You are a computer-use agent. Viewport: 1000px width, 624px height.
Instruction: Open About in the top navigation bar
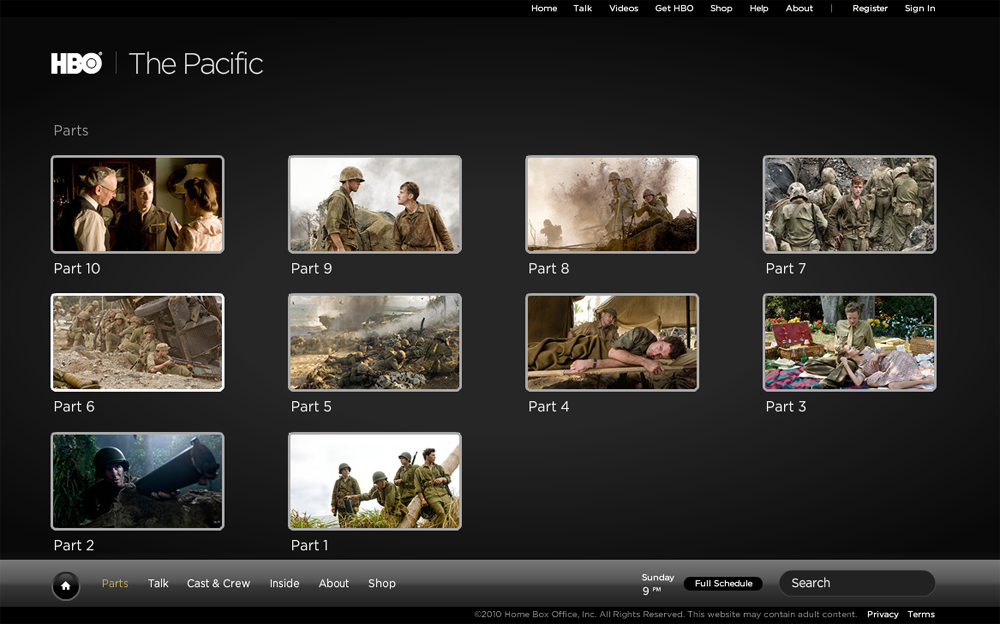799,8
